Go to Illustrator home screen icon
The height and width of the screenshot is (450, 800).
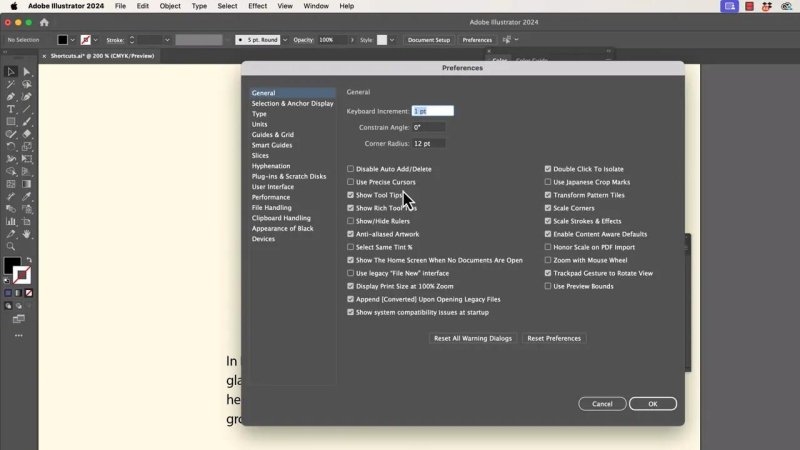pyautogui.click(x=44, y=22)
